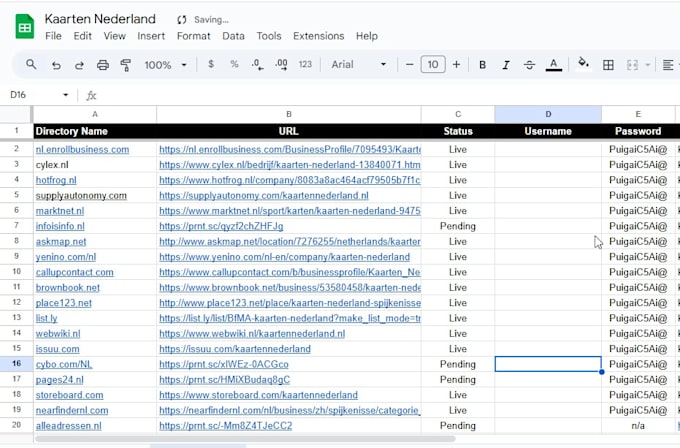Select the Password header cell

tap(638, 131)
